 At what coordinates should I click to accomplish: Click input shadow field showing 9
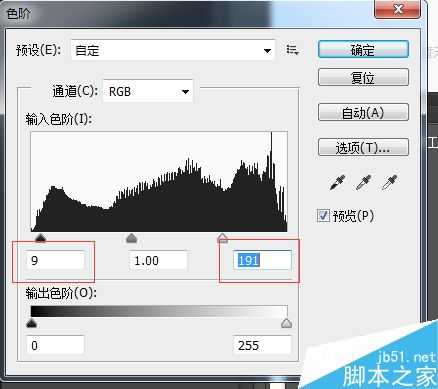[x=55, y=260]
